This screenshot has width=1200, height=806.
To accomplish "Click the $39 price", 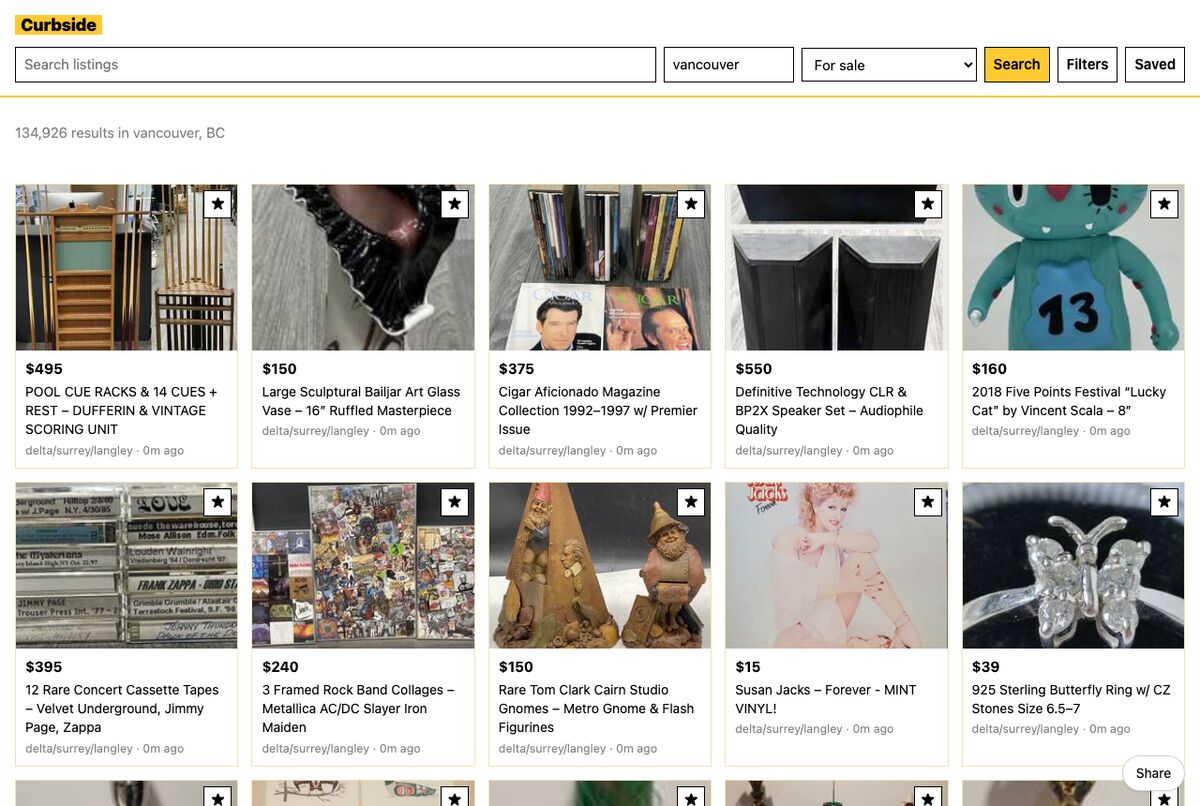I will pos(985,666).
